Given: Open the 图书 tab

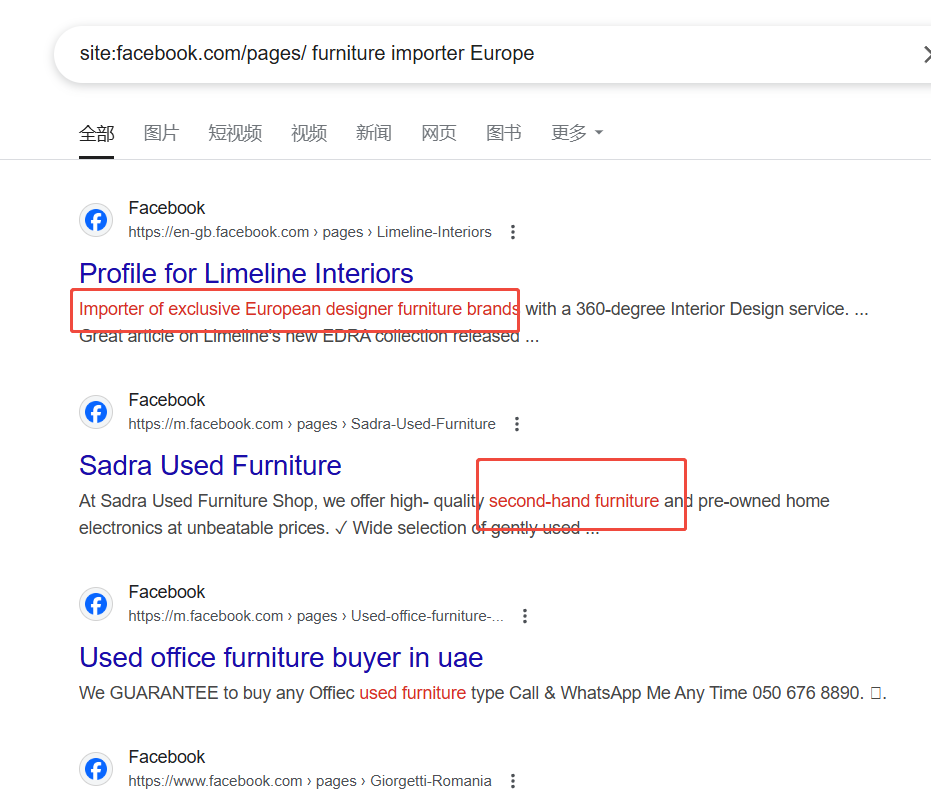Looking at the screenshot, I should point(504,133).
